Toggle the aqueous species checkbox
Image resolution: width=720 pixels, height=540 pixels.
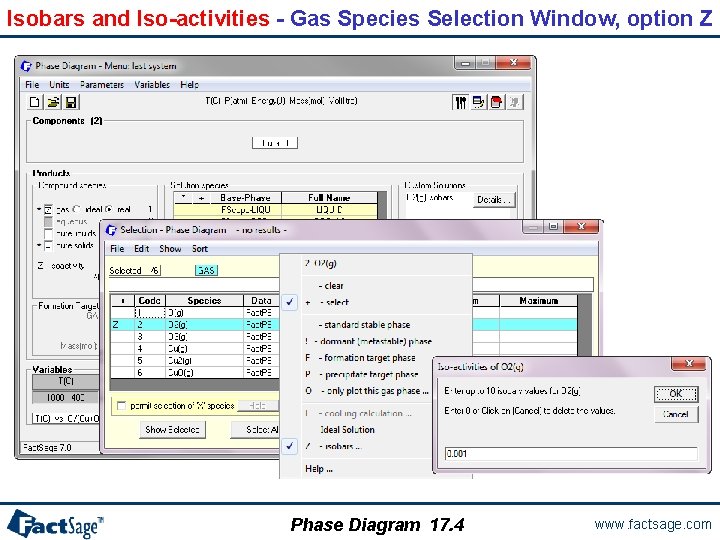point(48,221)
